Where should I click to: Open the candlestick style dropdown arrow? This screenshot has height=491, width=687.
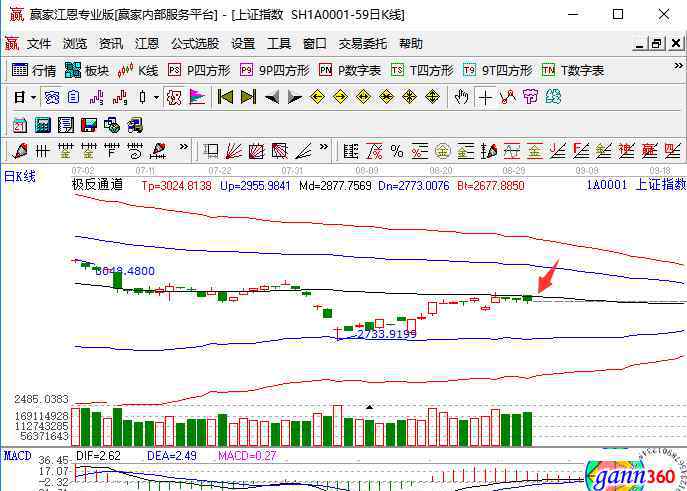coord(156,97)
